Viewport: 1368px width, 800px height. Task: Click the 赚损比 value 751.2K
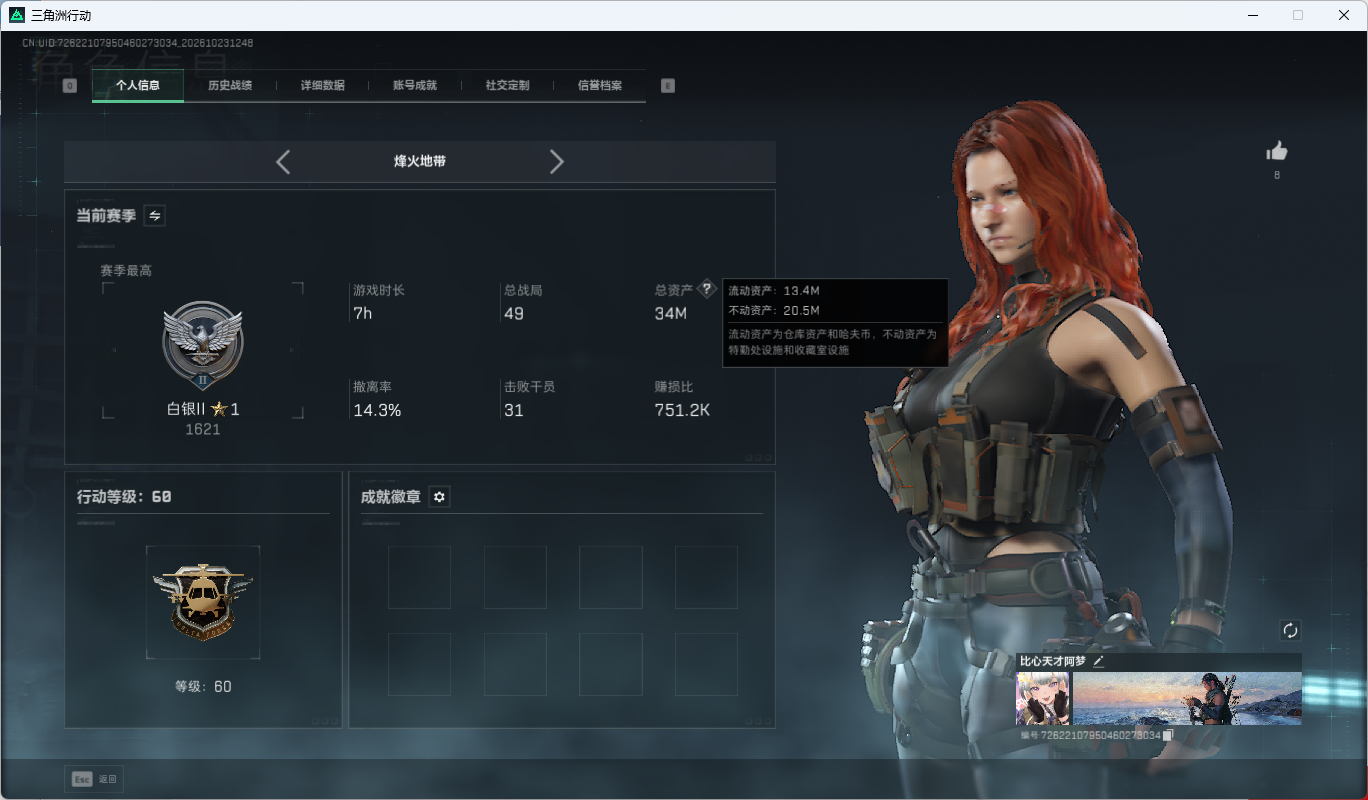(682, 410)
